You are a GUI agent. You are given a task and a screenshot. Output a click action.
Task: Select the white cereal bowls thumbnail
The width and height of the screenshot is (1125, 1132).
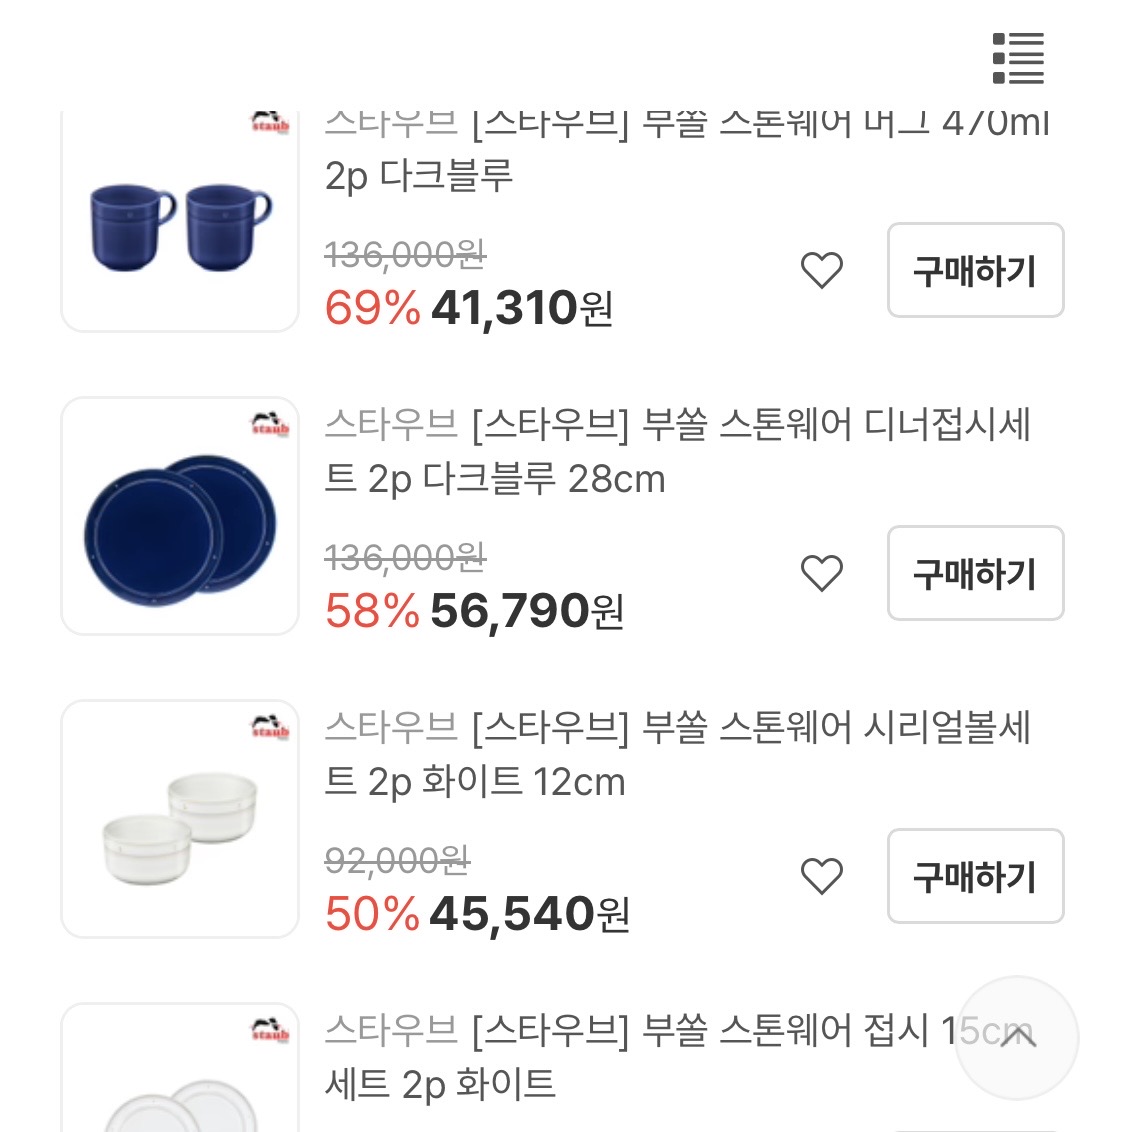(180, 820)
